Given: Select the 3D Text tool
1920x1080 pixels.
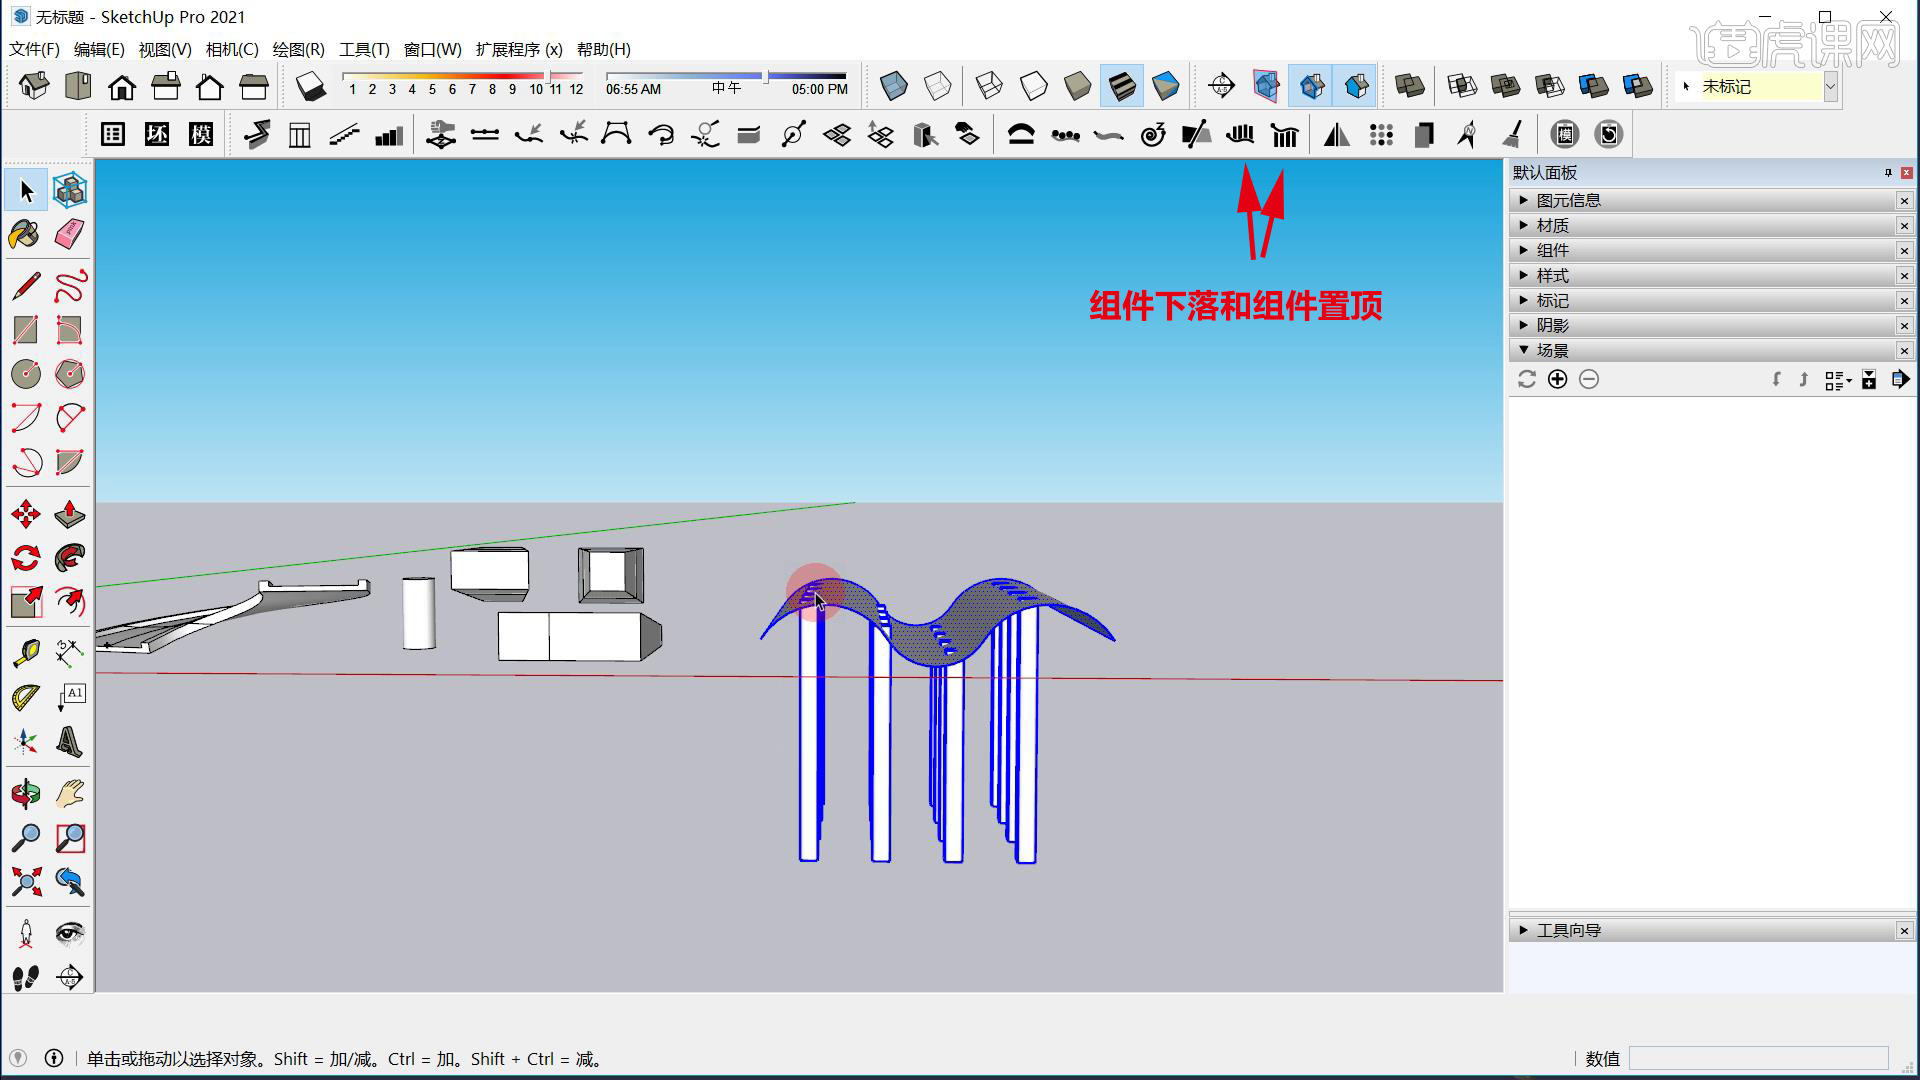Looking at the screenshot, I should pos(69,742).
